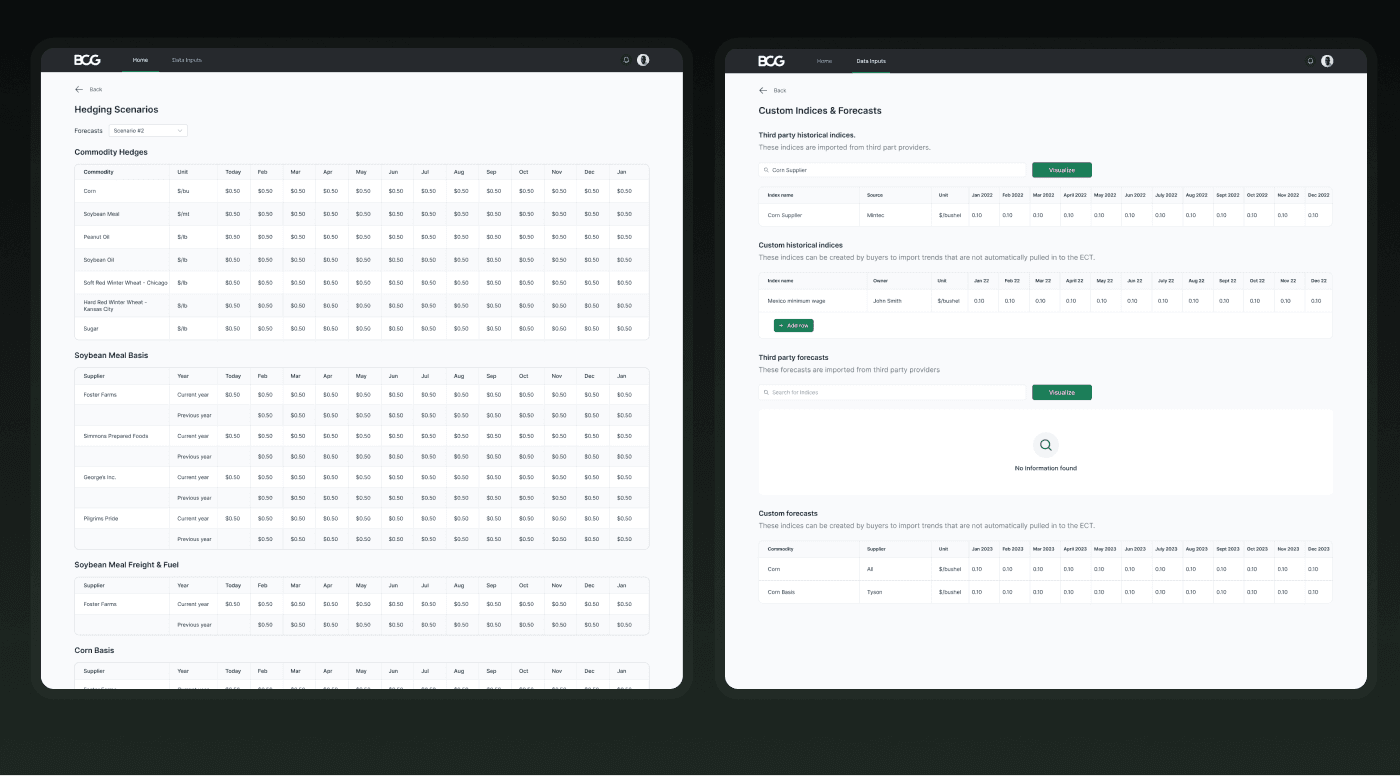Click the Back link on Custom Indices page
The width and height of the screenshot is (1400, 776).
780,90
